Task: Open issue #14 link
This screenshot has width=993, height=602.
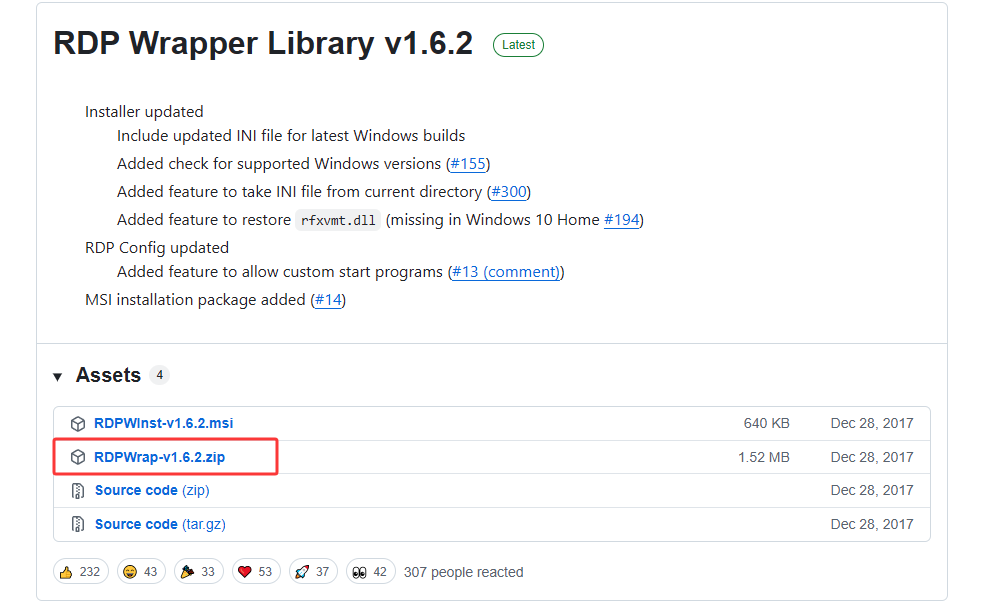Action: (x=328, y=300)
